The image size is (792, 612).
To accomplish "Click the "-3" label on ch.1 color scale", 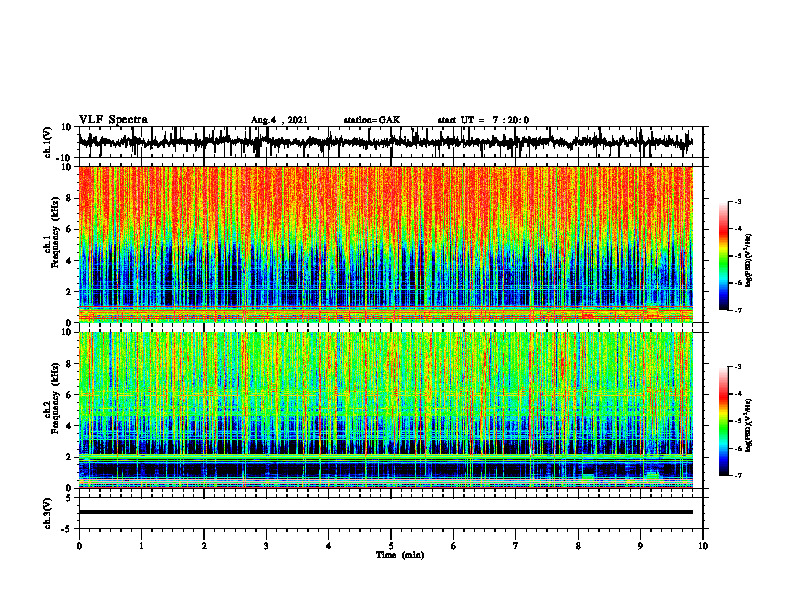I will coord(738,202).
